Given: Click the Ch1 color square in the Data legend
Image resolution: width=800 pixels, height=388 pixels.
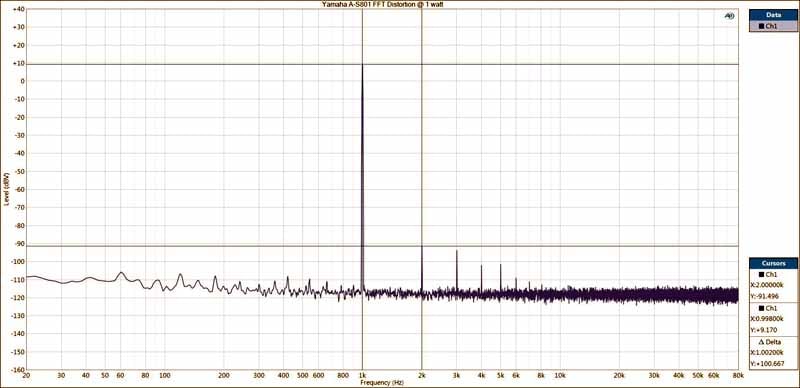Looking at the screenshot, I should click(762, 27).
